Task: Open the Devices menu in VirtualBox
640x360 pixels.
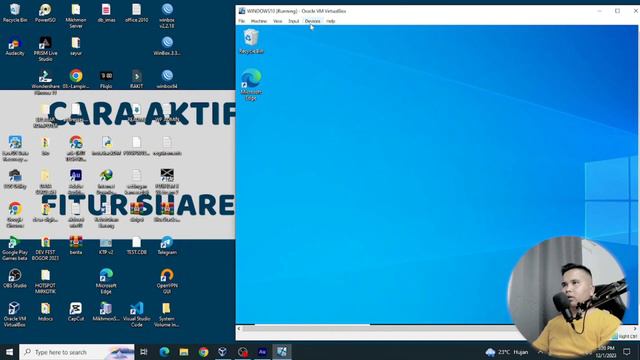Action: (312, 21)
